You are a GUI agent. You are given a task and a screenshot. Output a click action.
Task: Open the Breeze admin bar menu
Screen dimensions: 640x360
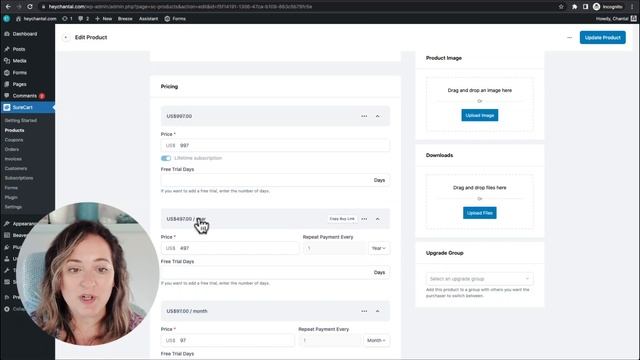(125, 19)
